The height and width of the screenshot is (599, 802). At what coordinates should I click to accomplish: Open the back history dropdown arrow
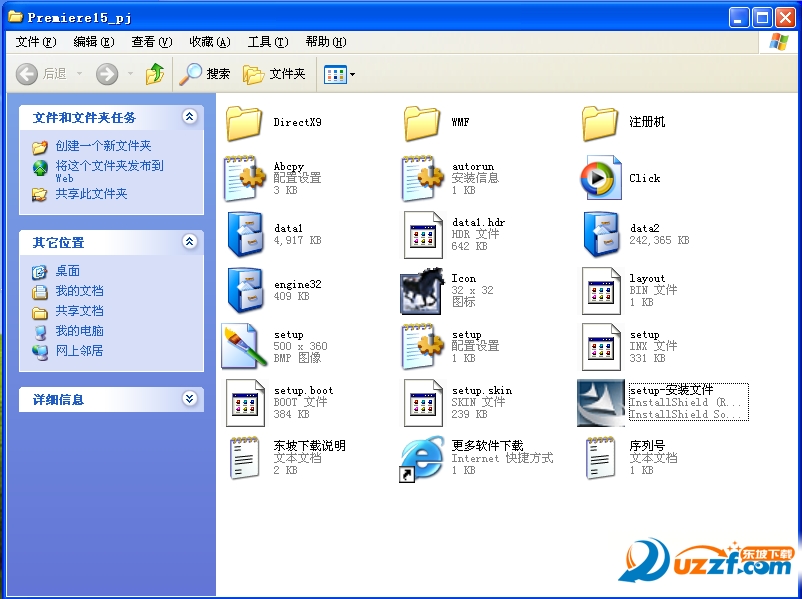click(x=79, y=74)
